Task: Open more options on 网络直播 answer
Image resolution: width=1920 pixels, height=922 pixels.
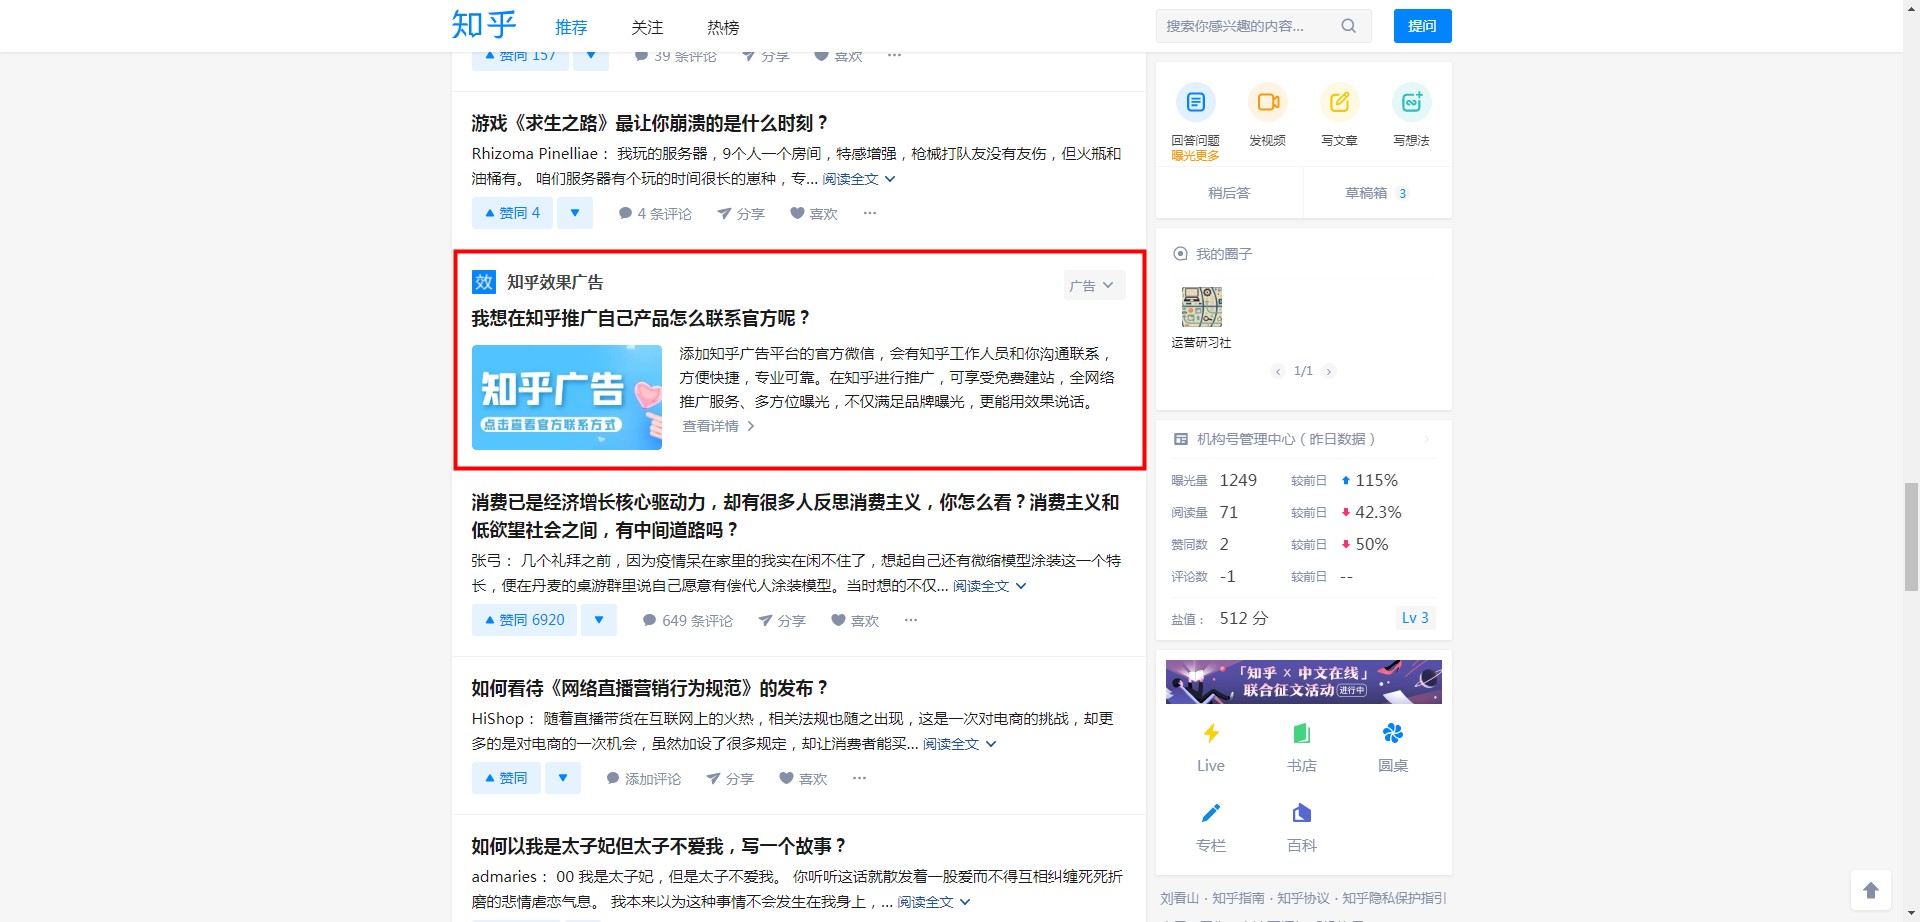Action: pyautogui.click(x=859, y=778)
